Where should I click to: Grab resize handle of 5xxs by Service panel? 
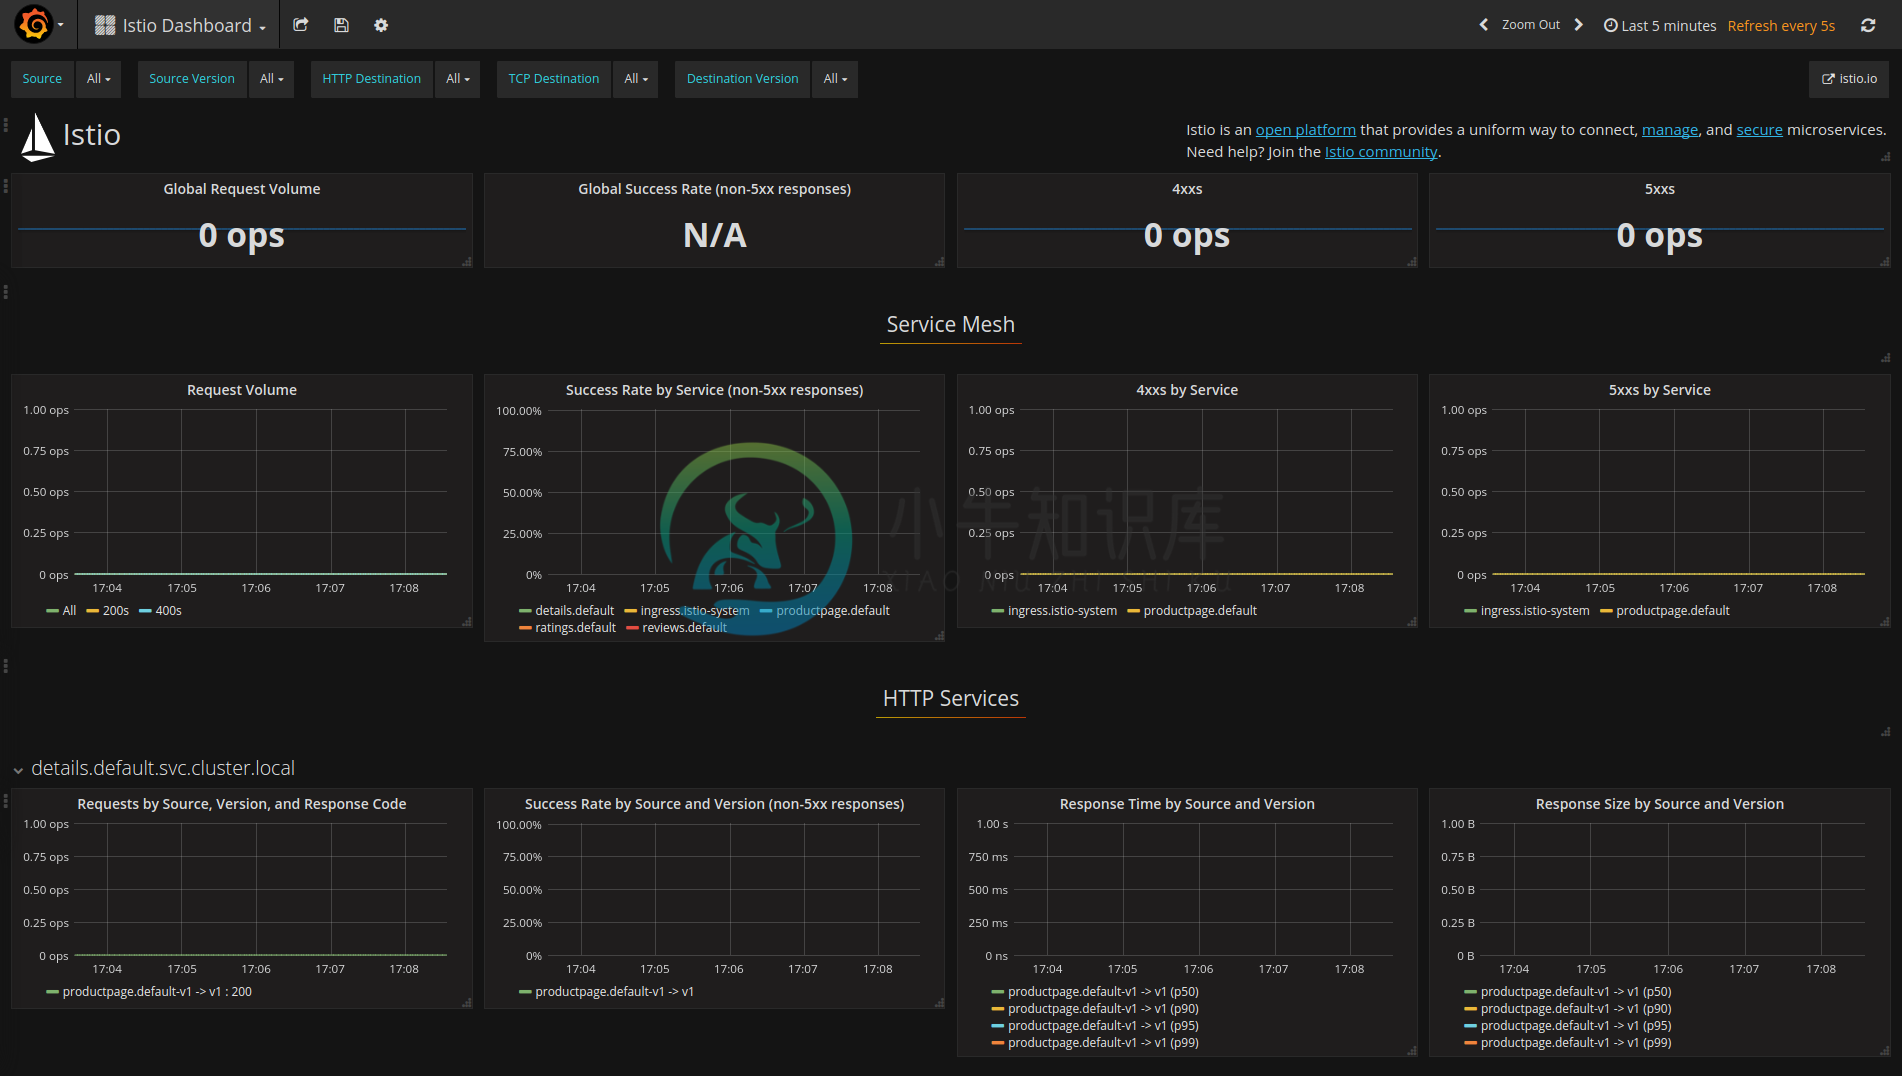click(x=1885, y=622)
